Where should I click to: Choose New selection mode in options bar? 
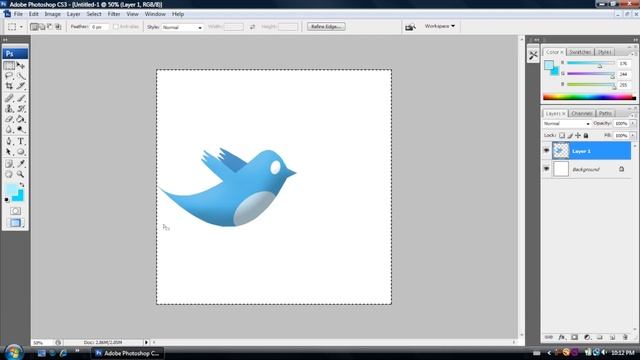click(x=34, y=27)
